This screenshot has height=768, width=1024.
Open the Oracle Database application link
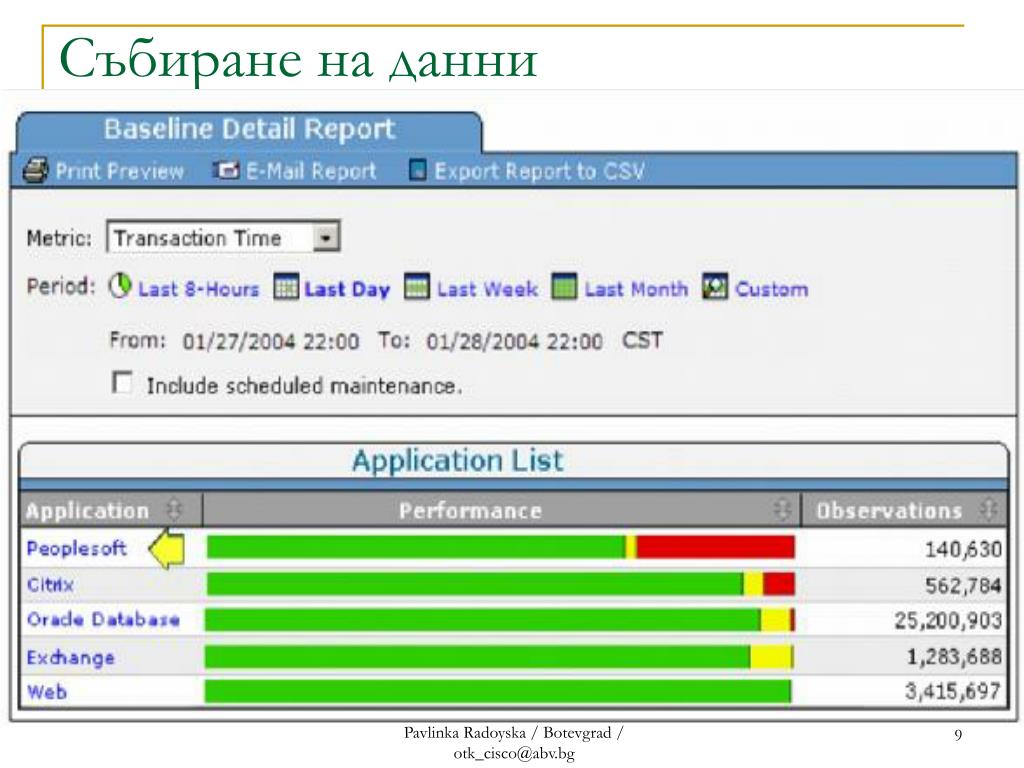tap(103, 619)
